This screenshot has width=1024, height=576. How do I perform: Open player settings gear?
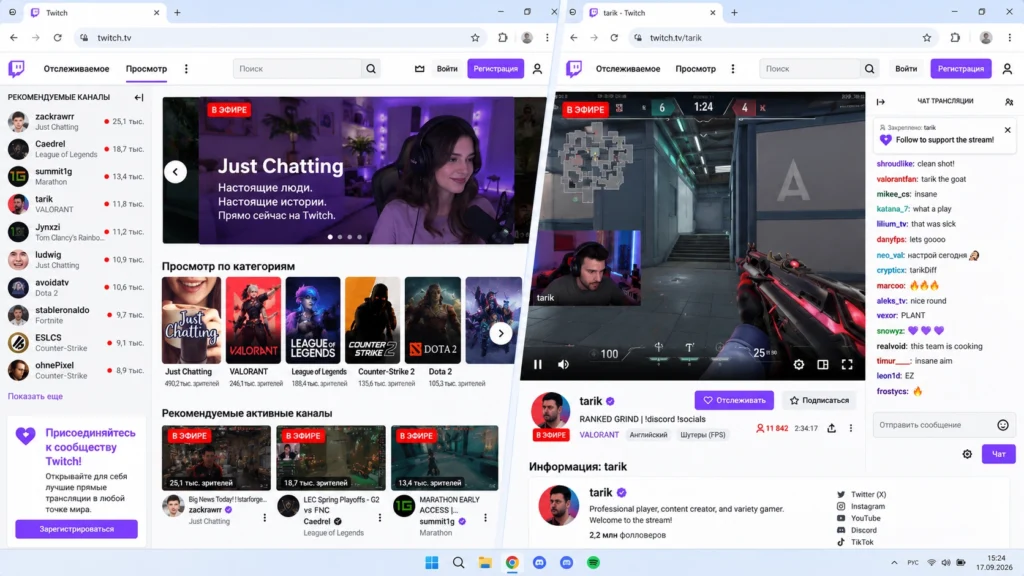tap(799, 364)
